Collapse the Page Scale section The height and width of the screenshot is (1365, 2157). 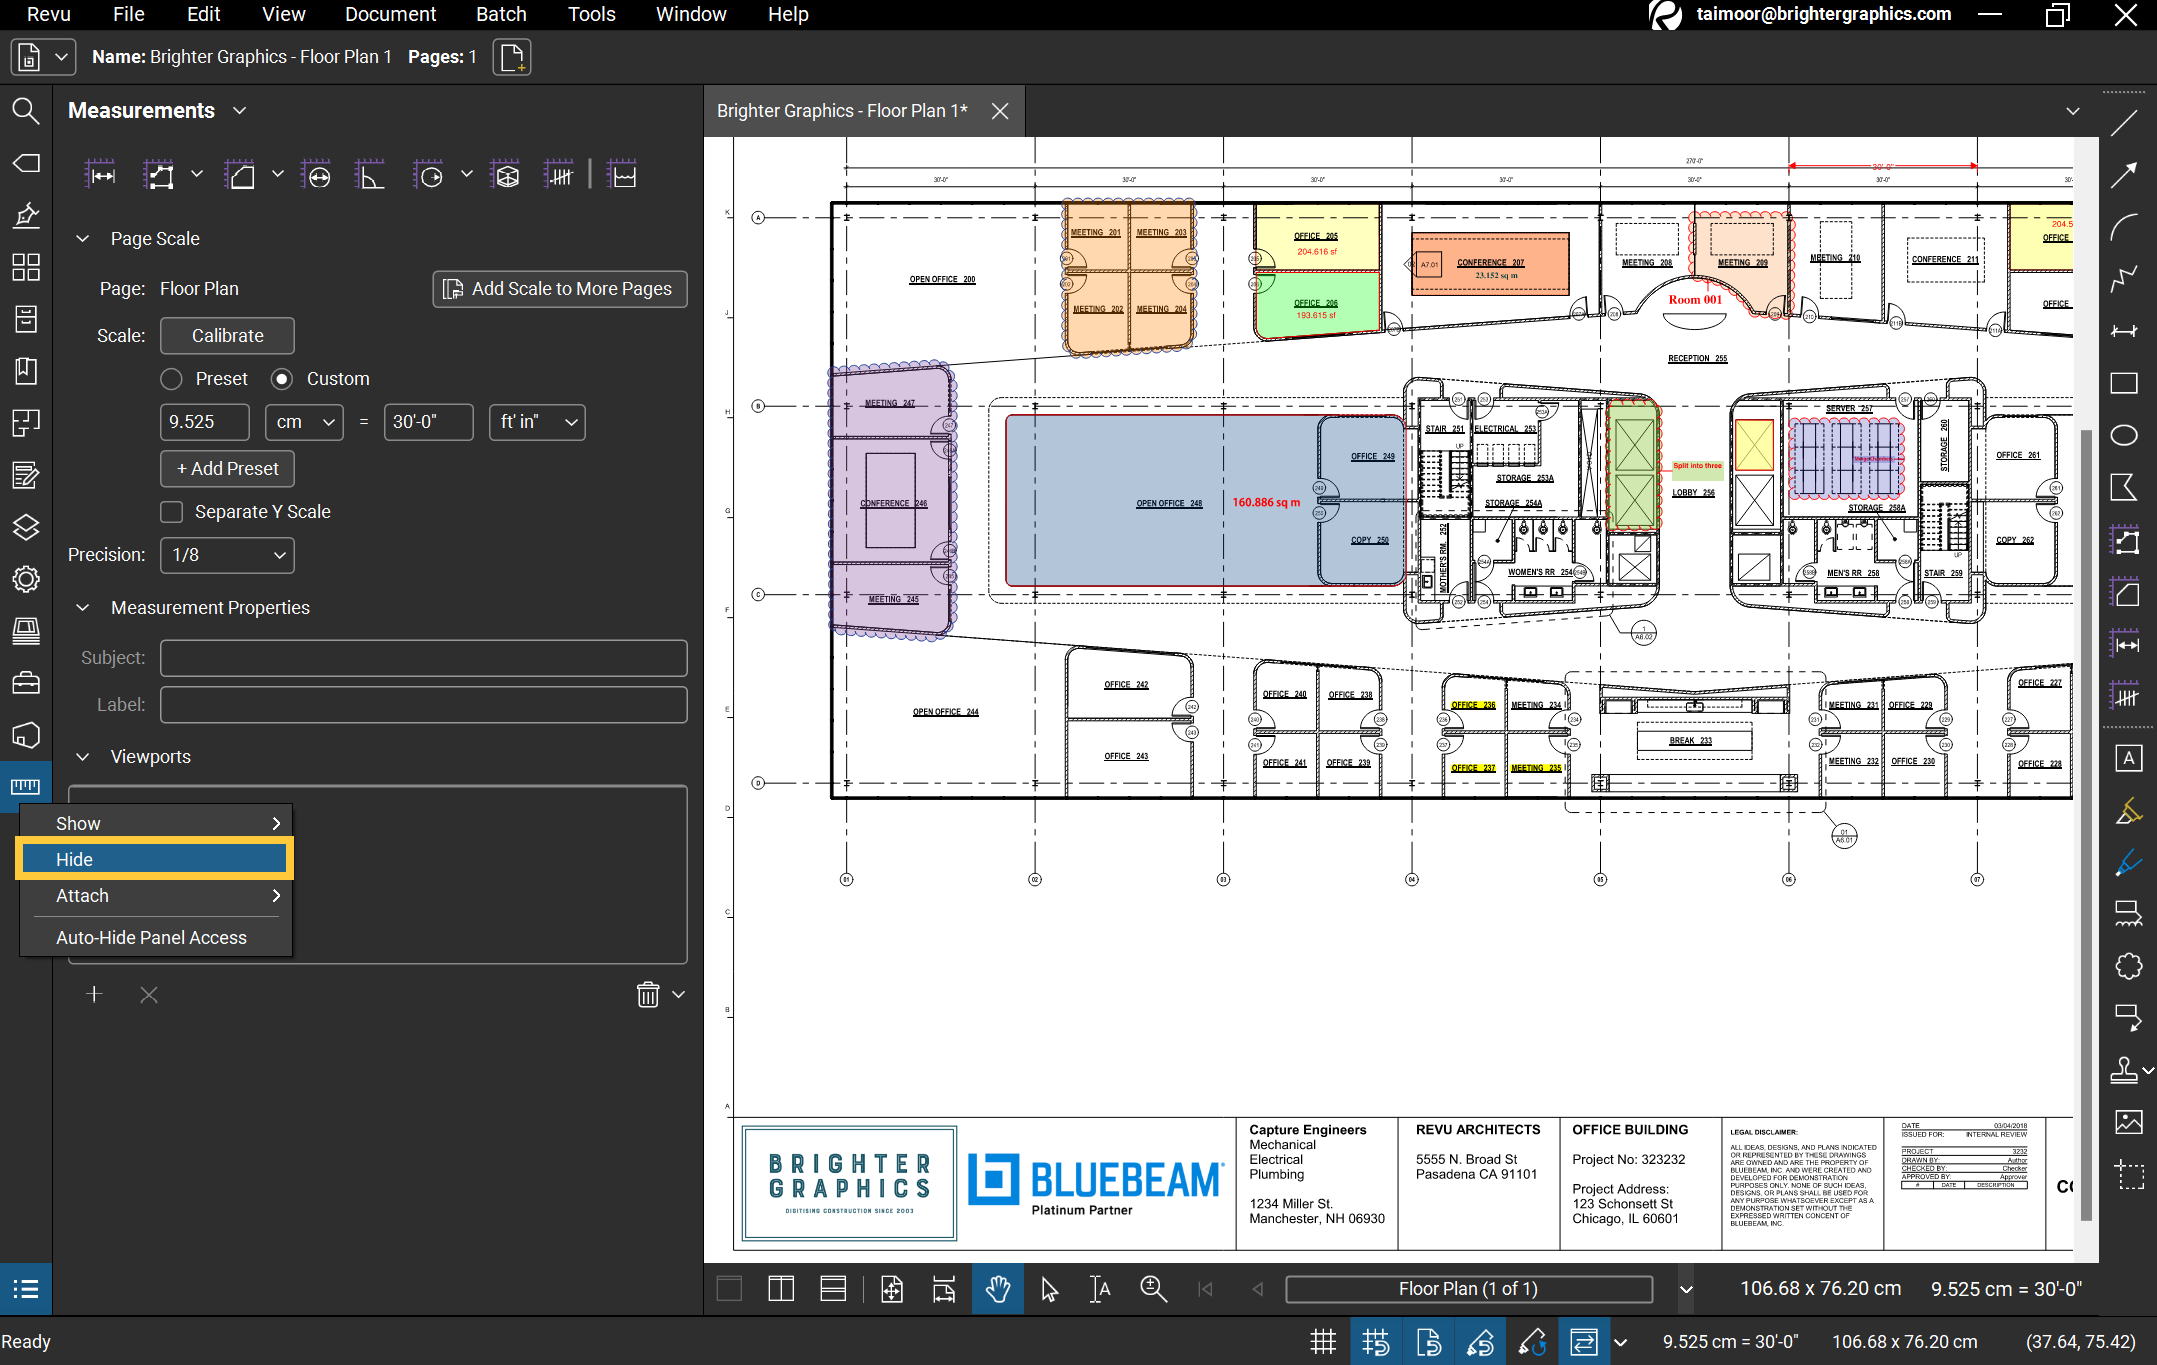83,239
